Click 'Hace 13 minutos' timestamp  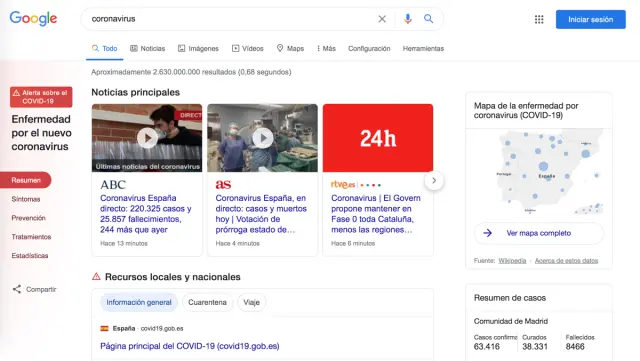[124, 243]
